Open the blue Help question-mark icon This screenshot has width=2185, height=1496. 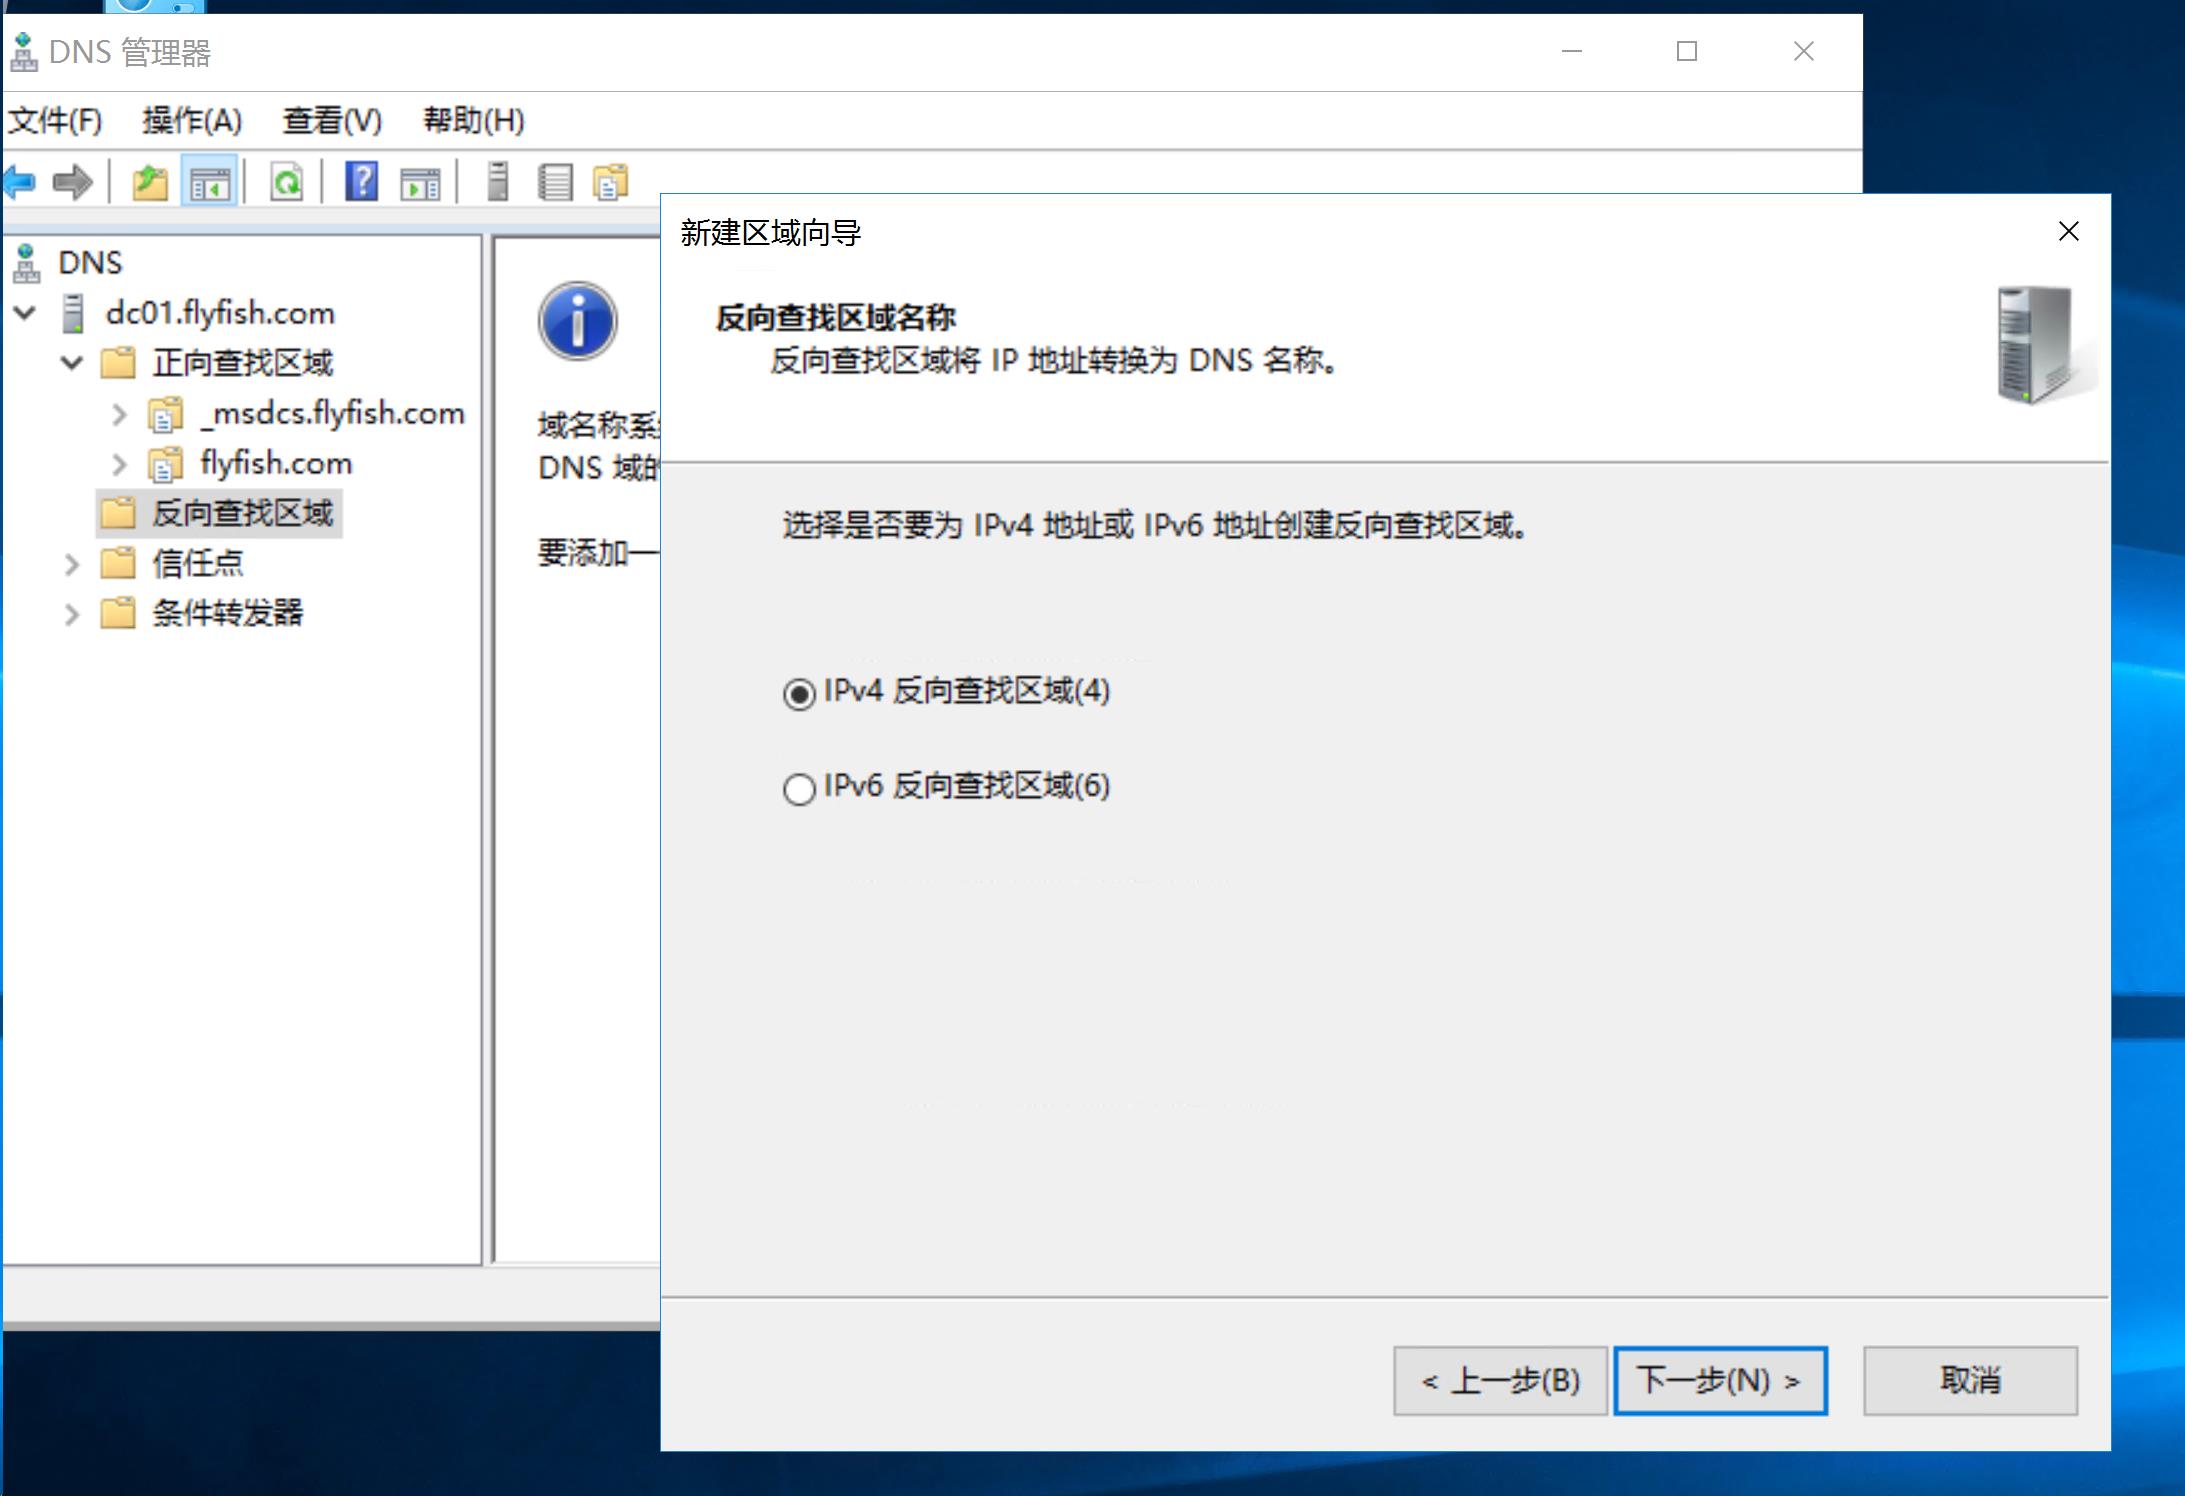tap(361, 182)
